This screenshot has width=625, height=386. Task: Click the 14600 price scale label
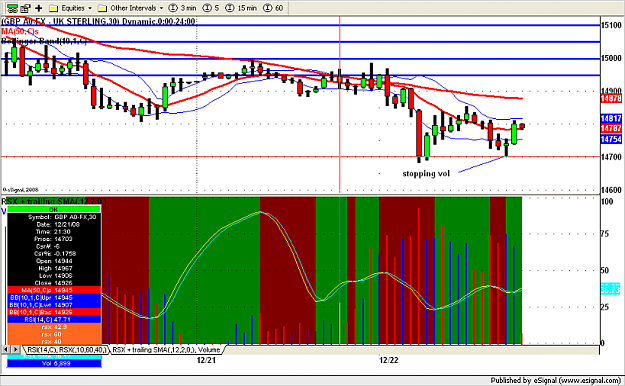tap(611, 190)
